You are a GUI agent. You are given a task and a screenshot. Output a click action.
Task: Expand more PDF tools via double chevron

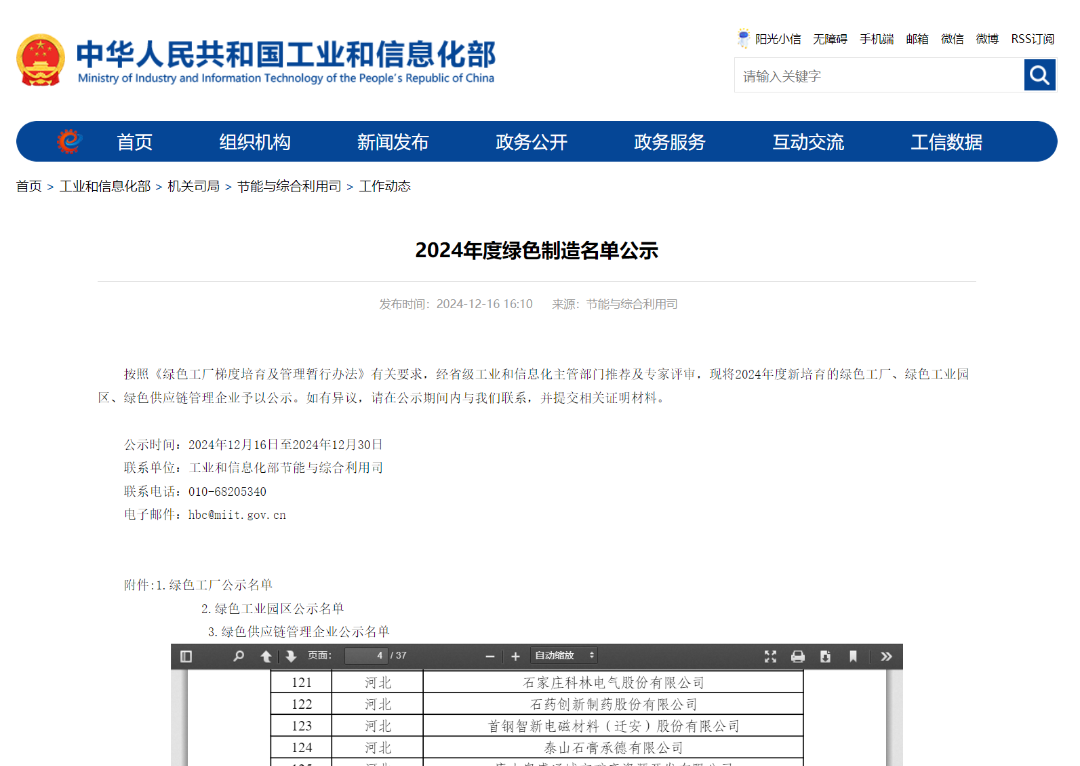coord(884,656)
